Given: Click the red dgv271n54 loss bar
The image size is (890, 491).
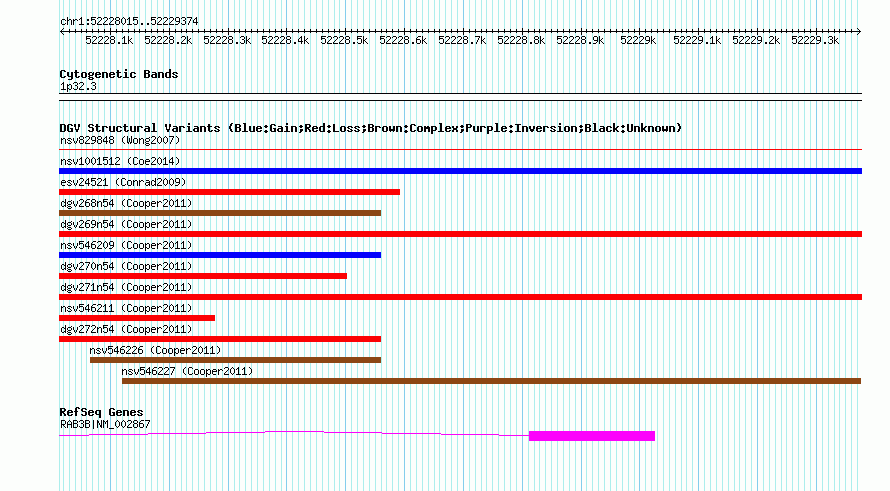Looking at the screenshot, I should [x=460, y=297].
